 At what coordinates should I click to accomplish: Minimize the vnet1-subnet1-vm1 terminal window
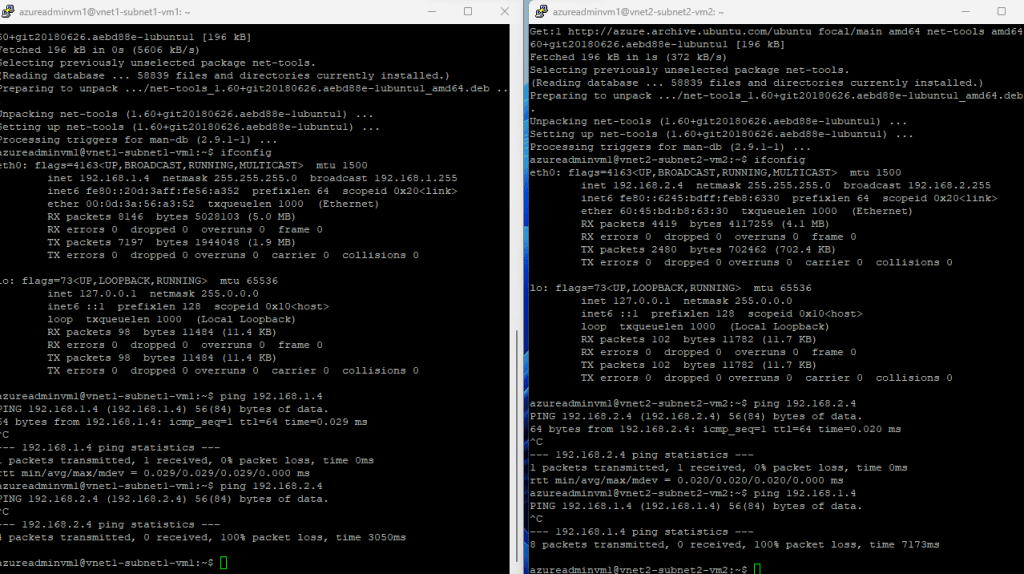pyautogui.click(x=430, y=10)
